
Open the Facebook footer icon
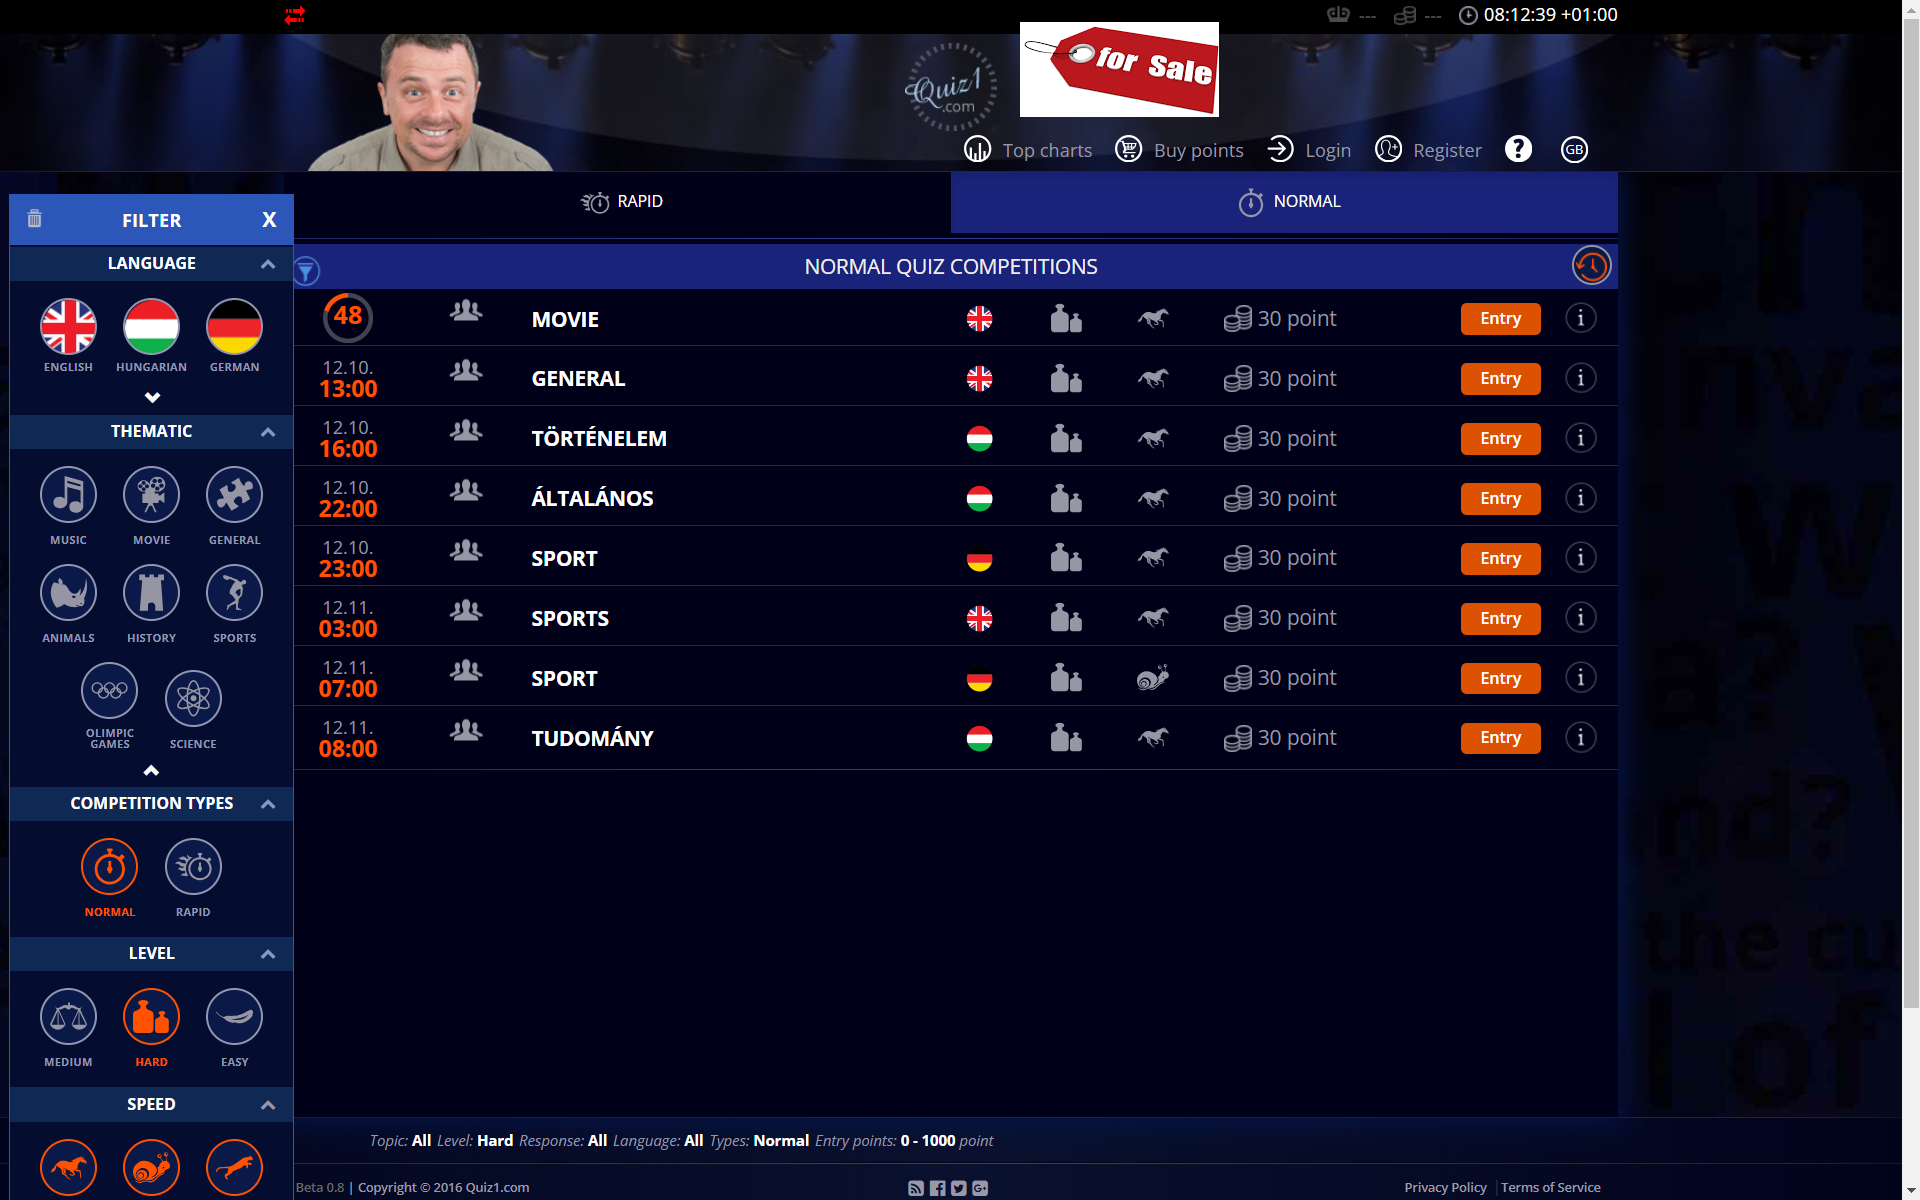tap(937, 1188)
